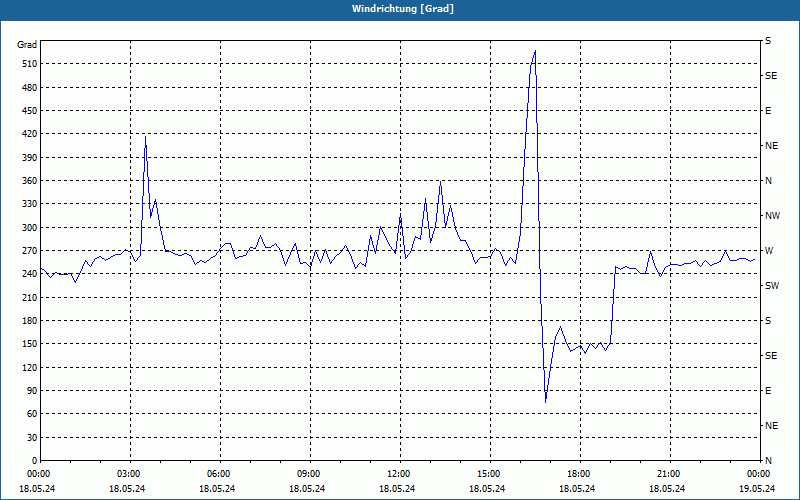Click the y-axis value "480"
The width and height of the screenshot is (800, 500).
pos(29,87)
